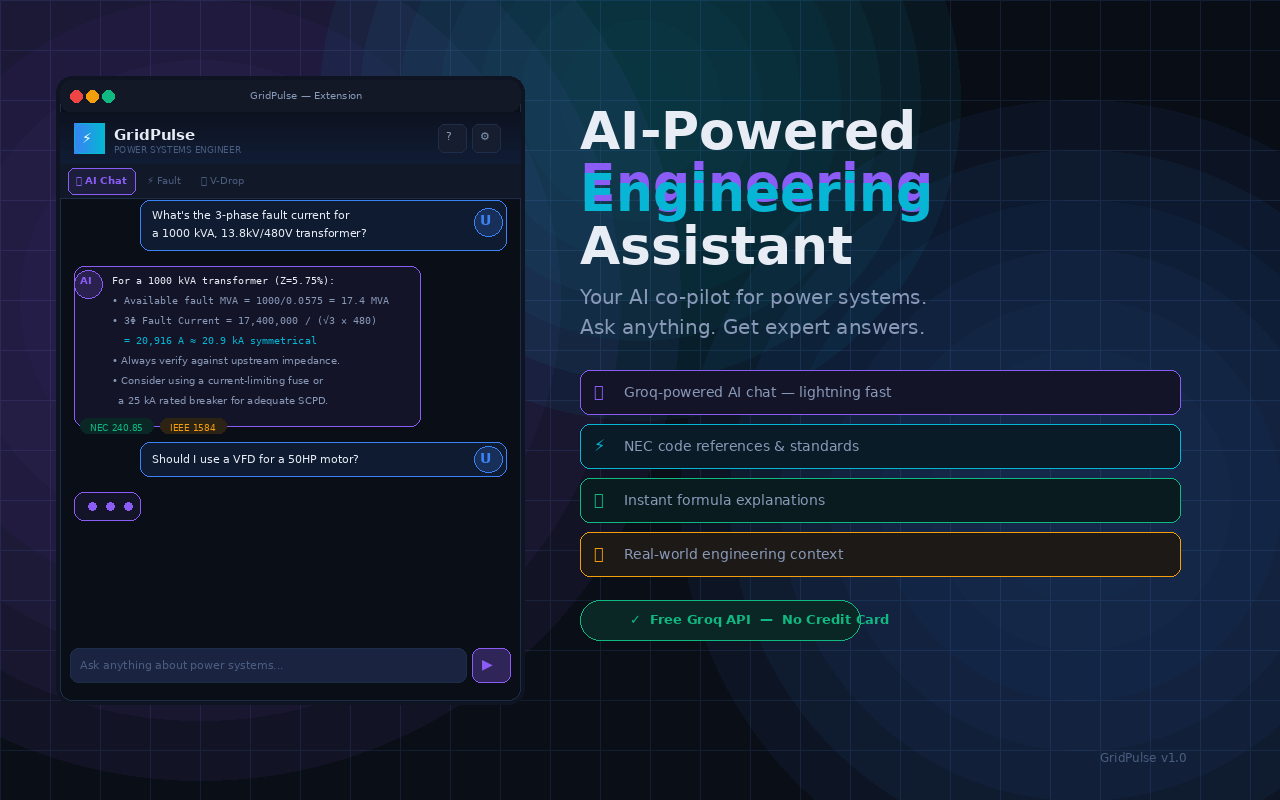This screenshot has width=1280, height=800.
Task: Click the GridPulse lightning bolt logo
Action: click(89, 138)
